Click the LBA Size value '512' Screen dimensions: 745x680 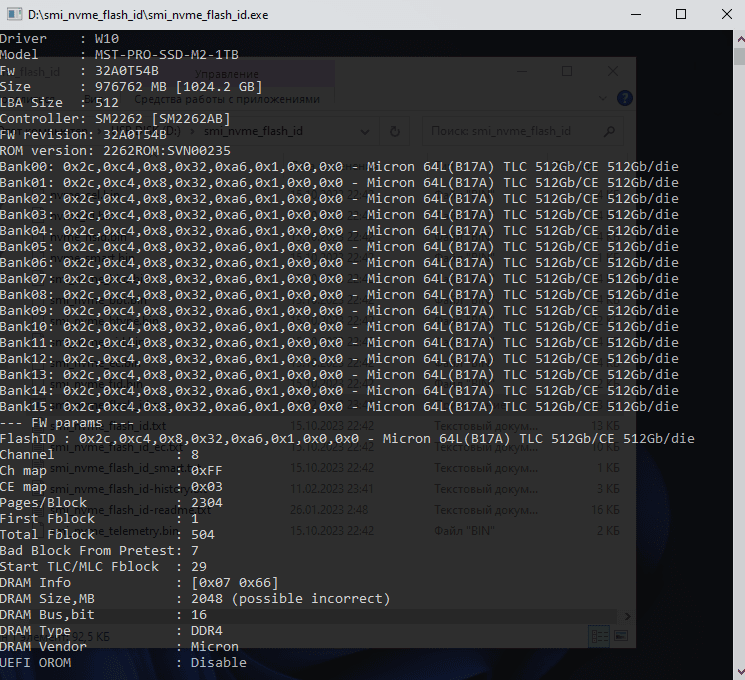click(x=107, y=103)
